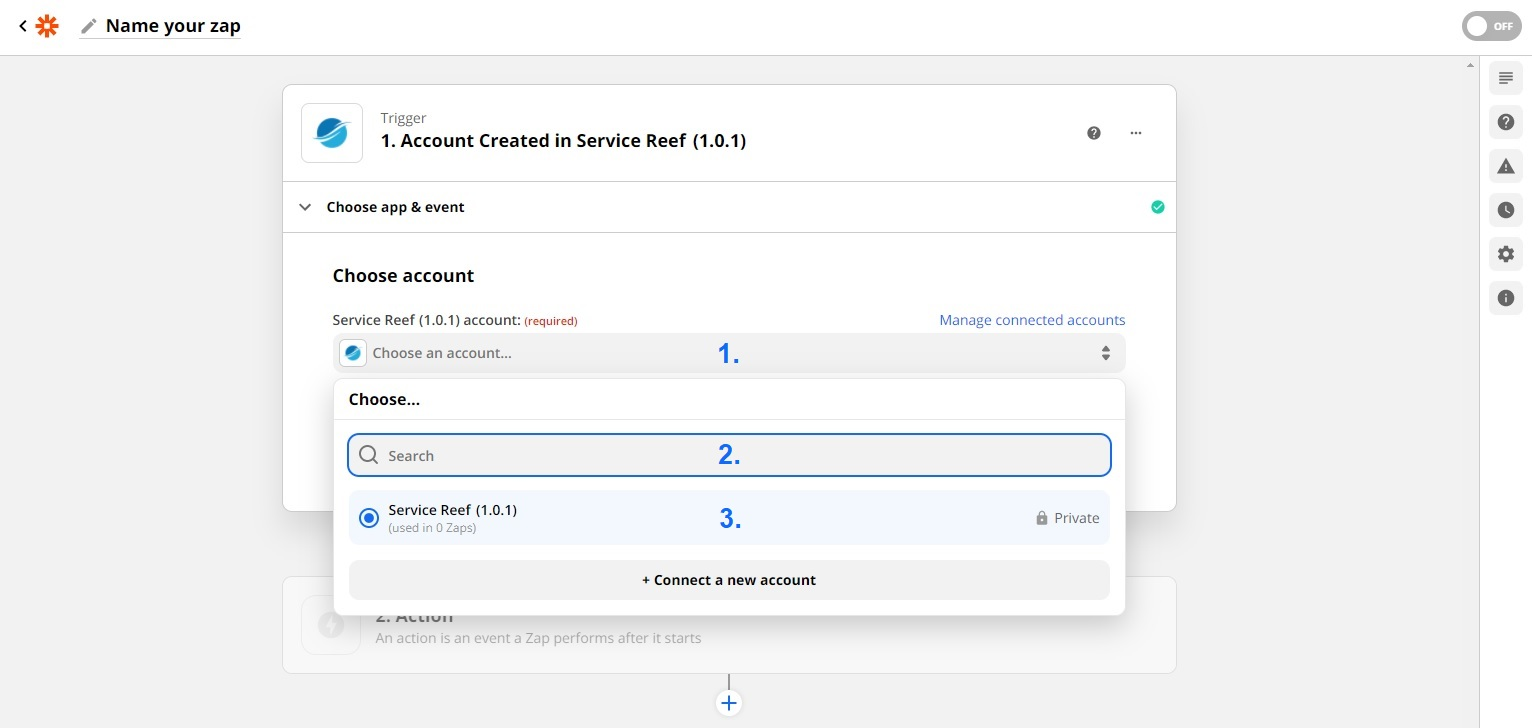Collapse the Choose app & event section
This screenshot has width=1532, height=728.
point(305,207)
